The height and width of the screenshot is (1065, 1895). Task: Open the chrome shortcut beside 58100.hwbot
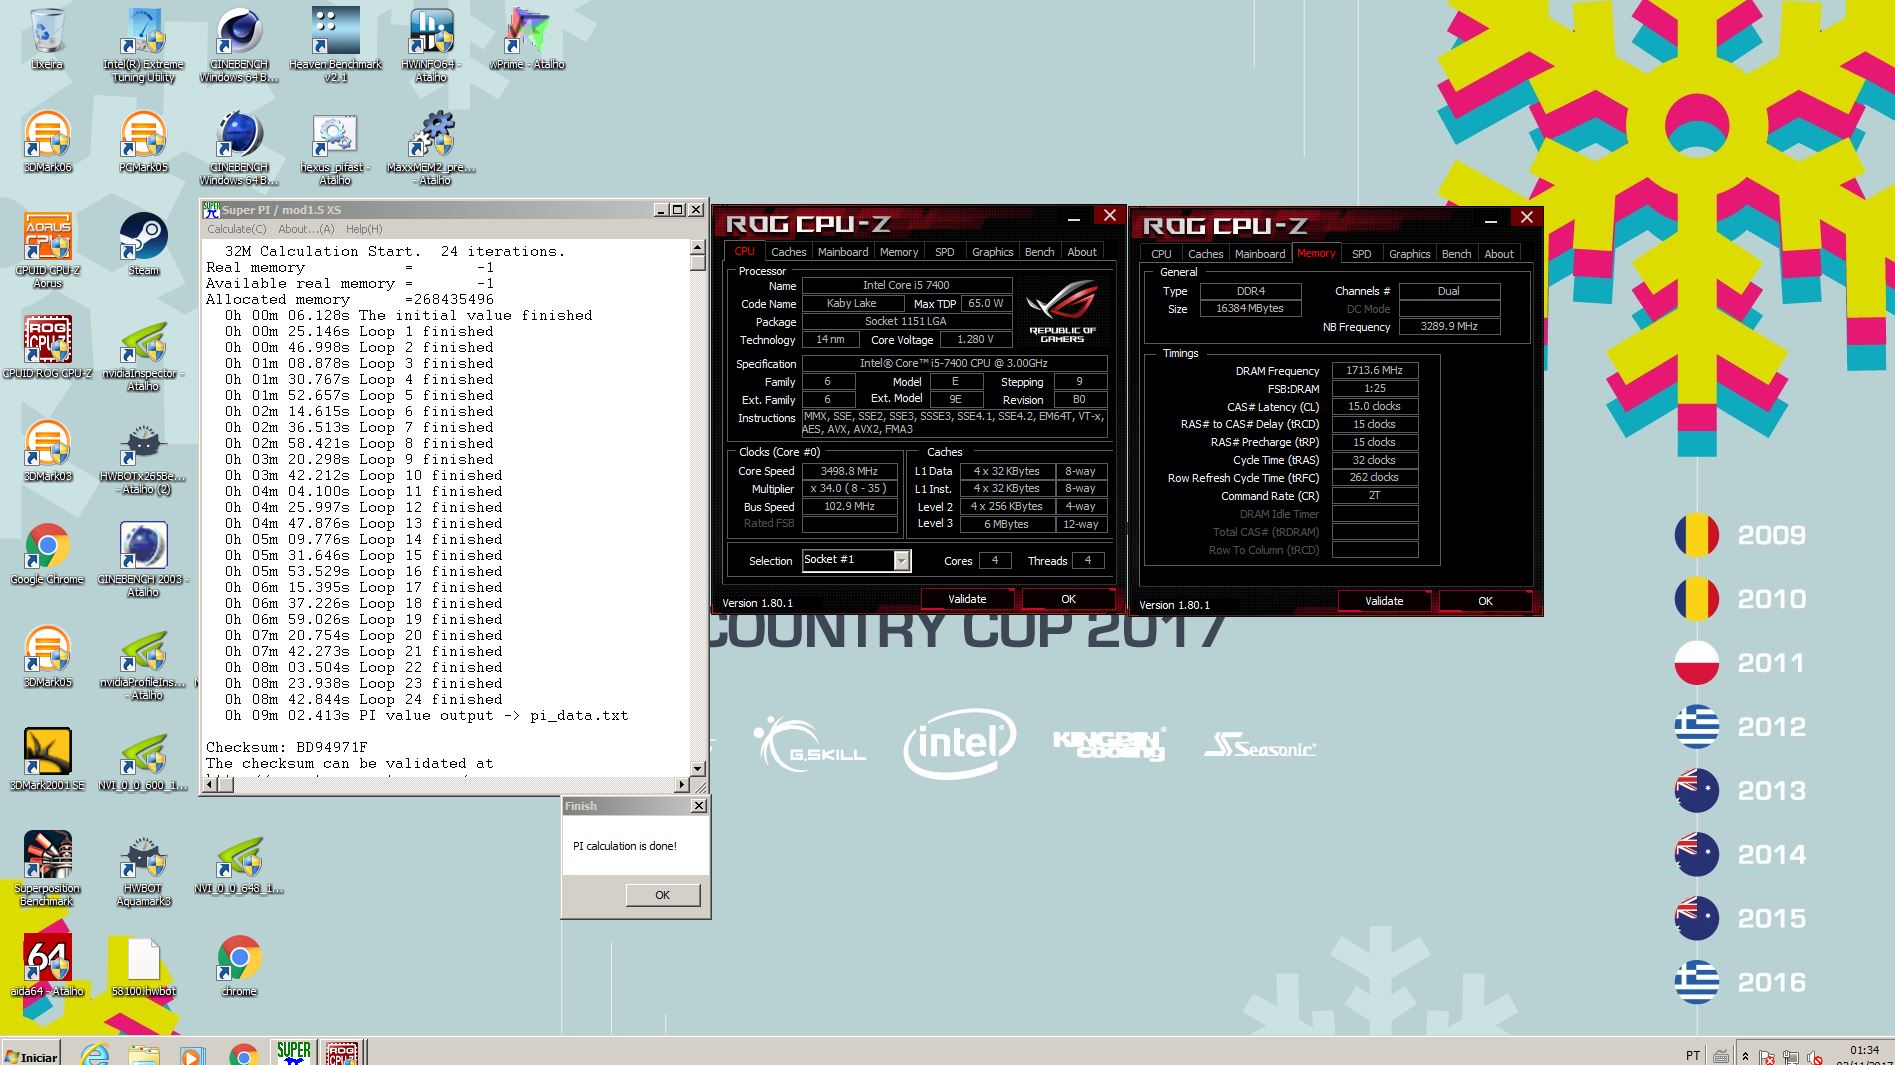239,966
